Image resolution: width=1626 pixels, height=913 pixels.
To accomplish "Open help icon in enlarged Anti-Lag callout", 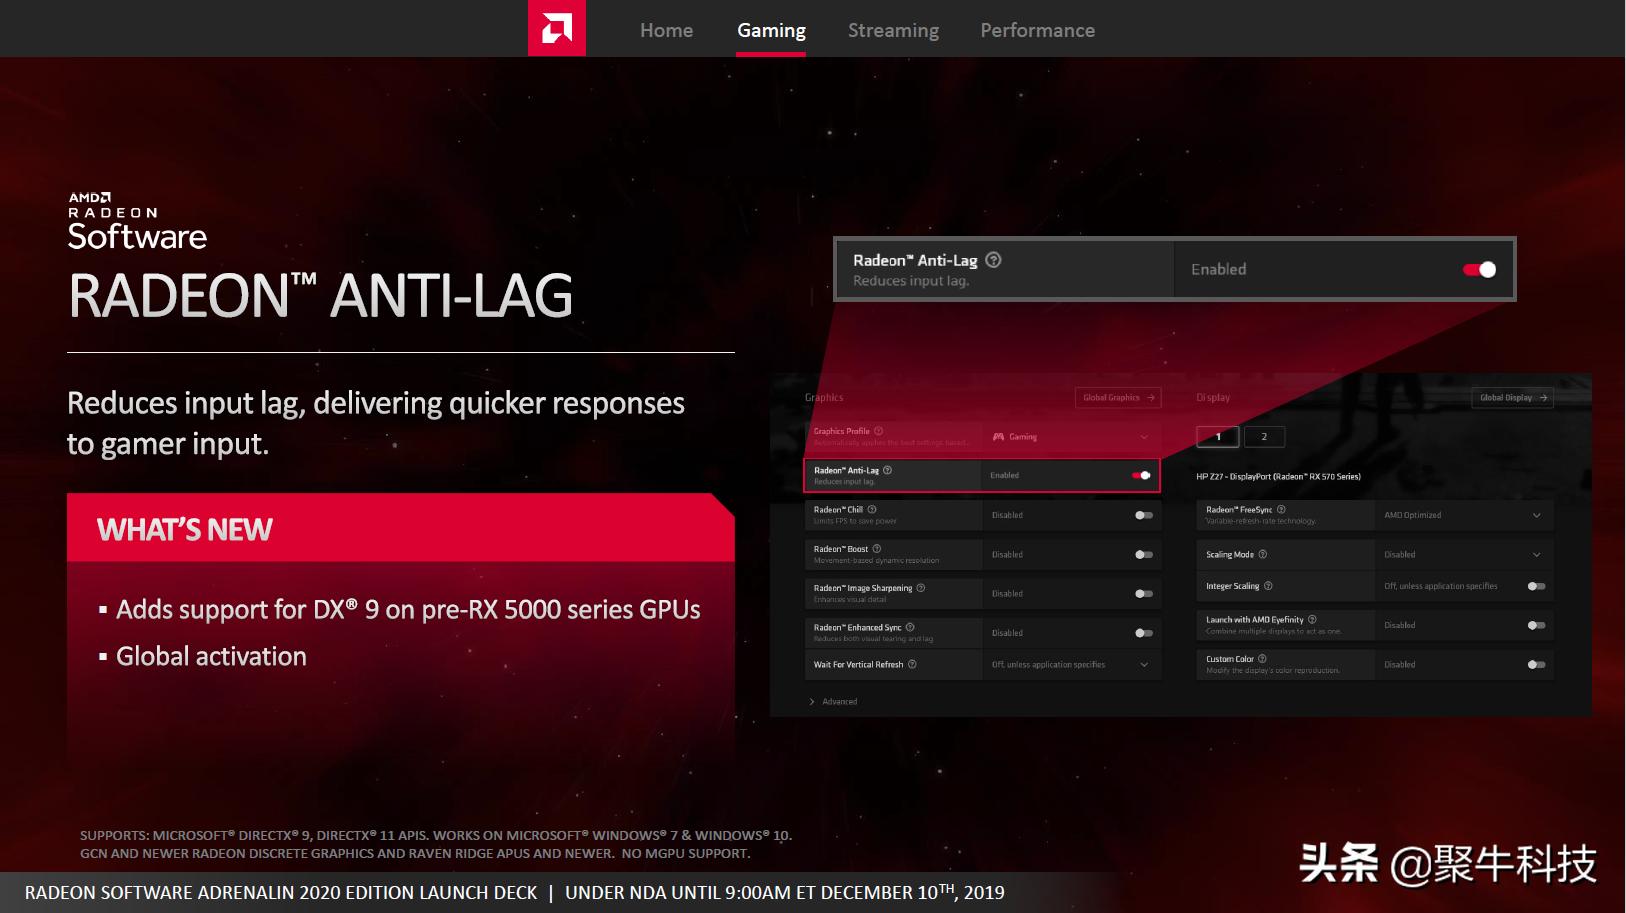I will click(x=993, y=260).
